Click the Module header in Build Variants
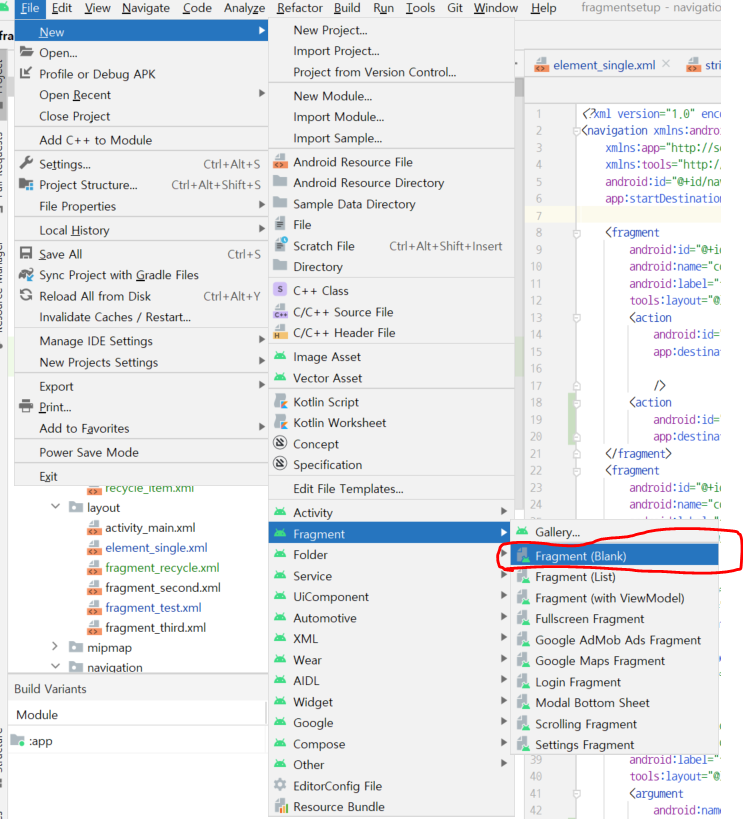The height and width of the screenshot is (819, 743). [x=137, y=715]
